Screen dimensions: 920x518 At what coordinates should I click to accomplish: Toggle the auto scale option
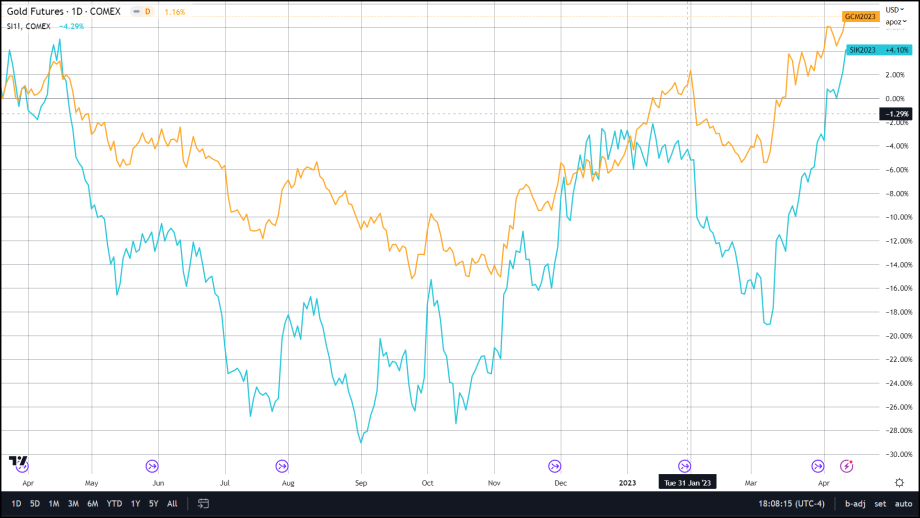902,503
